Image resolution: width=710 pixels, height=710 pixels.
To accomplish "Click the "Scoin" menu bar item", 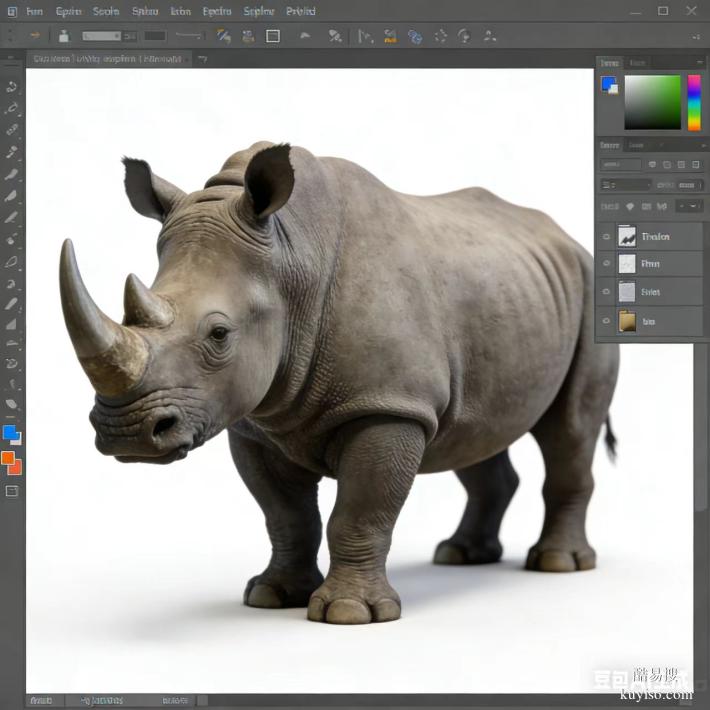I will [106, 11].
